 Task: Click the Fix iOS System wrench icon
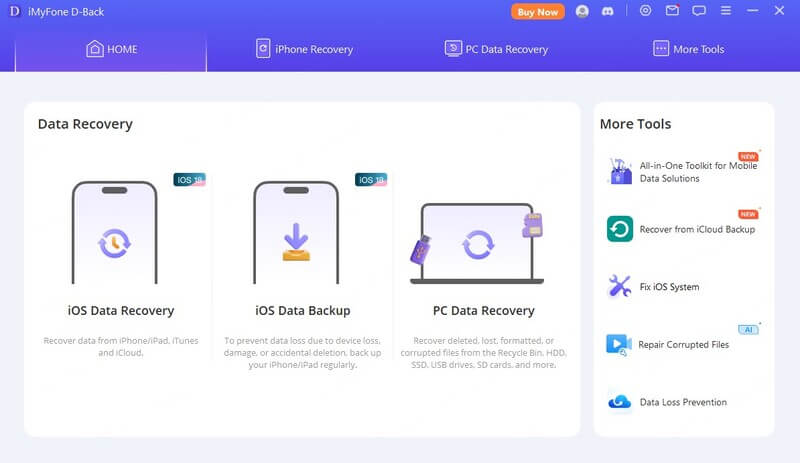click(x=619, y=286)
